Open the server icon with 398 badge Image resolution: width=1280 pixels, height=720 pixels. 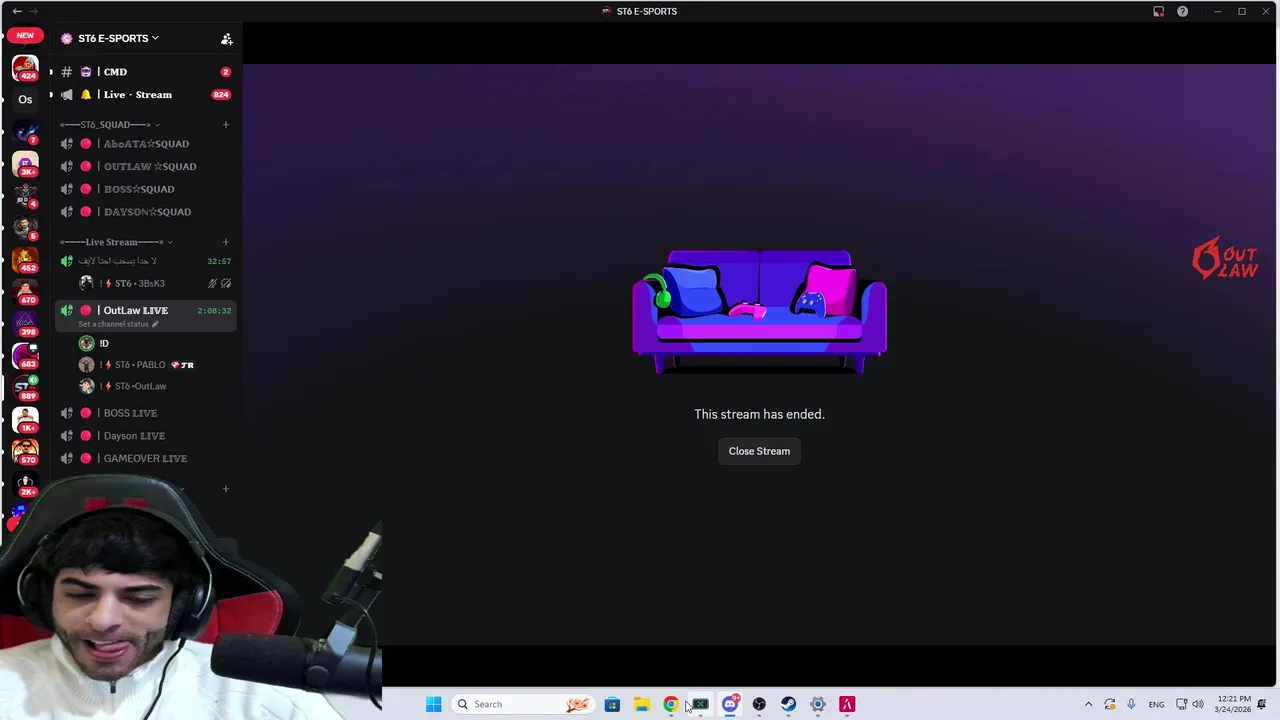point(25,323)
